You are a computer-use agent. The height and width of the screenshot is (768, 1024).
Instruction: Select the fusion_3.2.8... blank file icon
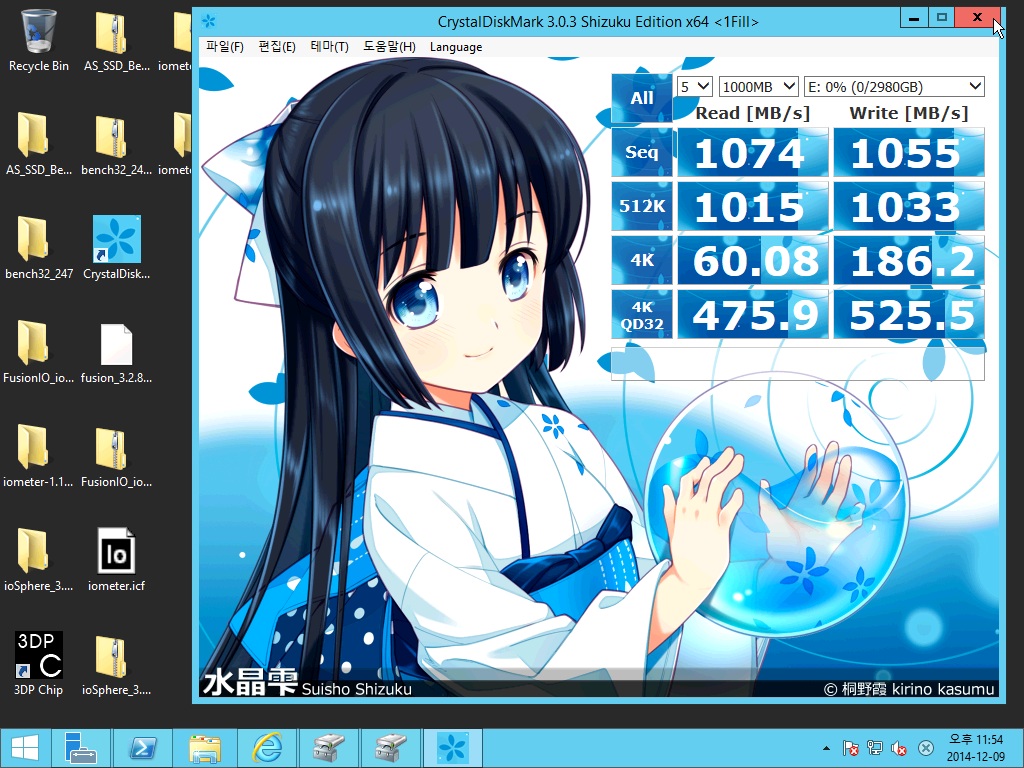(x=116, y=351)
